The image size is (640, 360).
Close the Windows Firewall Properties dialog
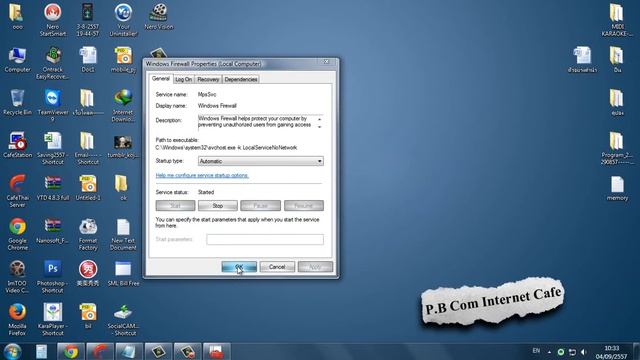(326, 62)
